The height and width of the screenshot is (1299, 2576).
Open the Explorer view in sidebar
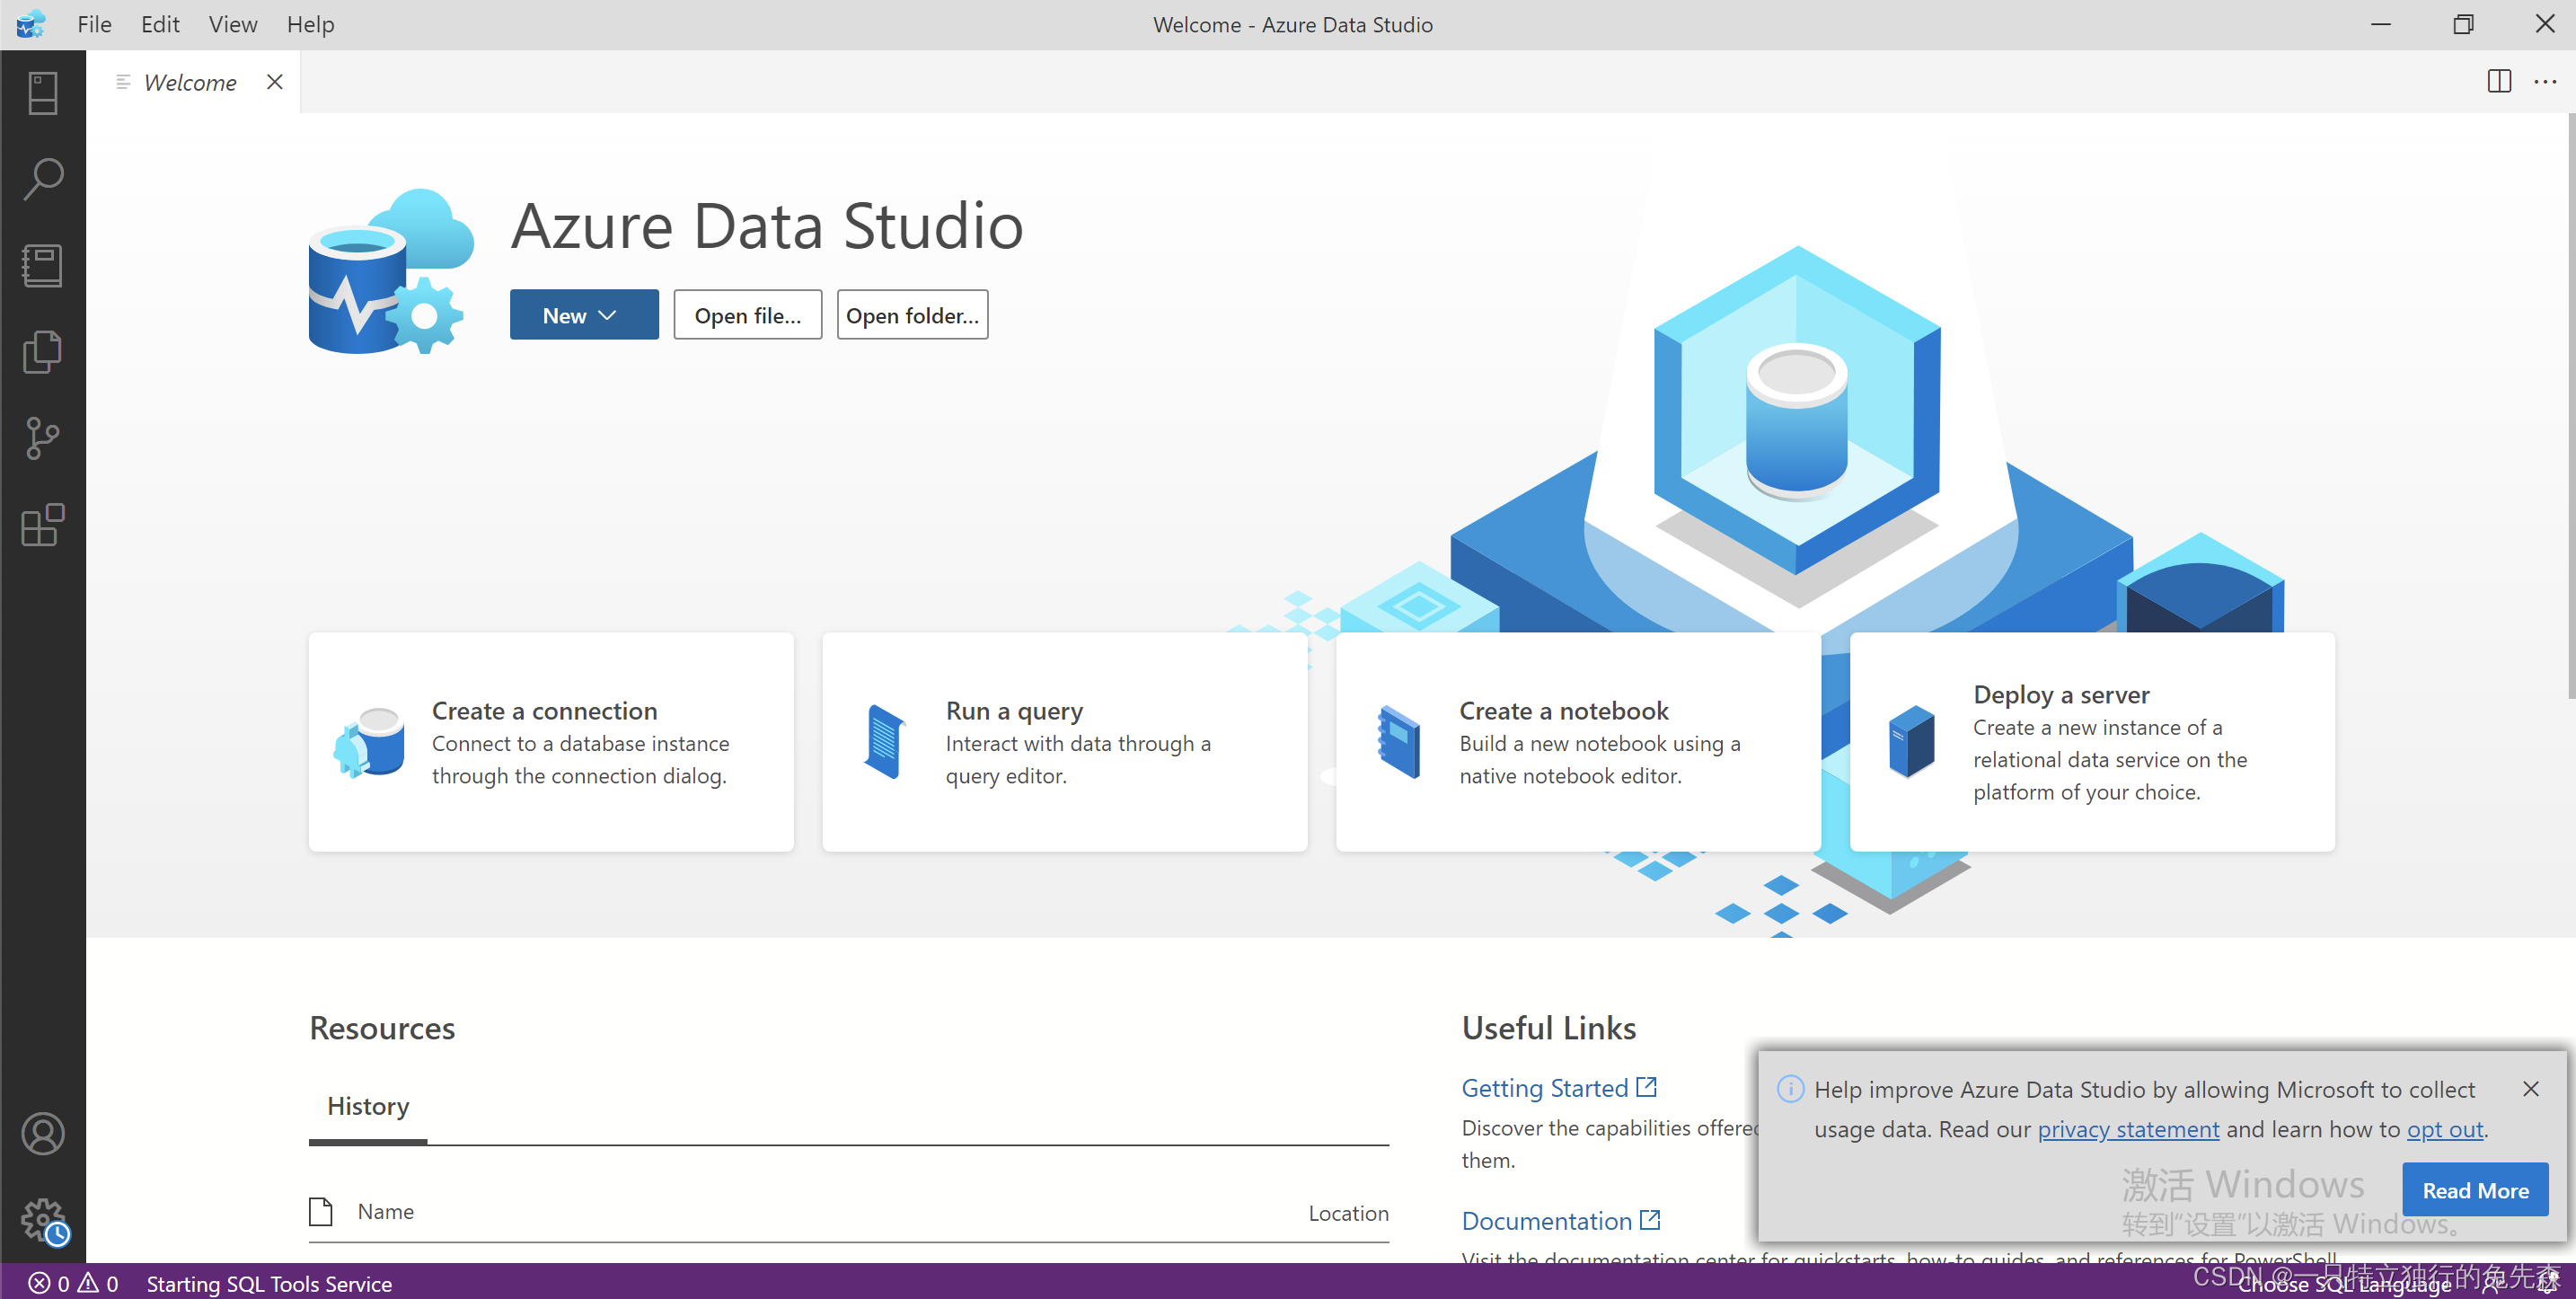42,351
